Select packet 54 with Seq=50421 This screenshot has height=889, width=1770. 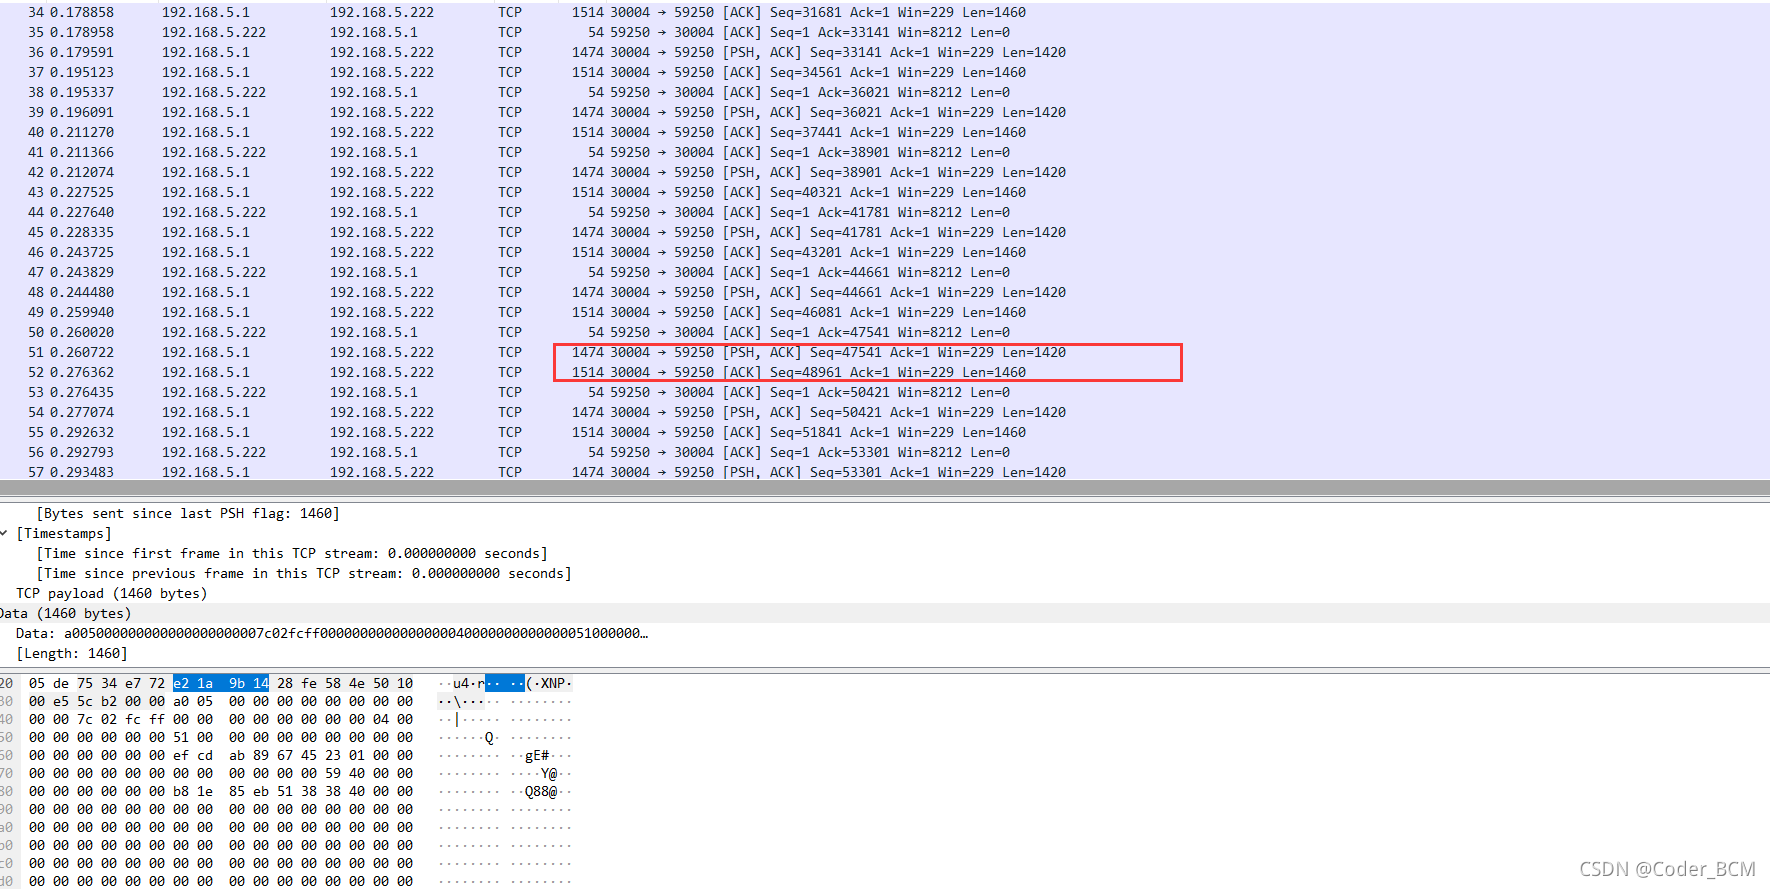tap(885, 412)
